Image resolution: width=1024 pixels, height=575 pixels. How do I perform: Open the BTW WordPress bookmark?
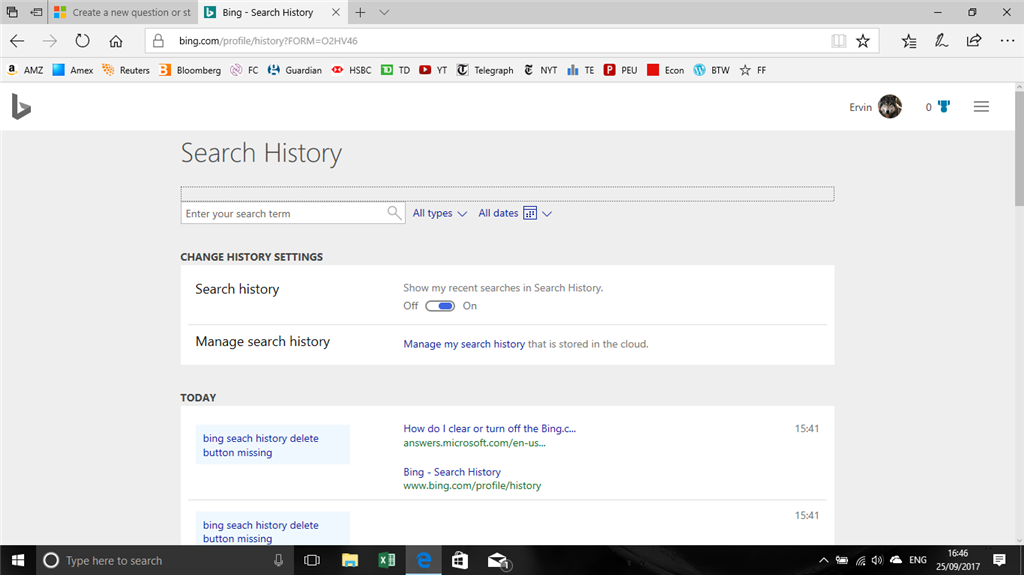click(711, 70)
